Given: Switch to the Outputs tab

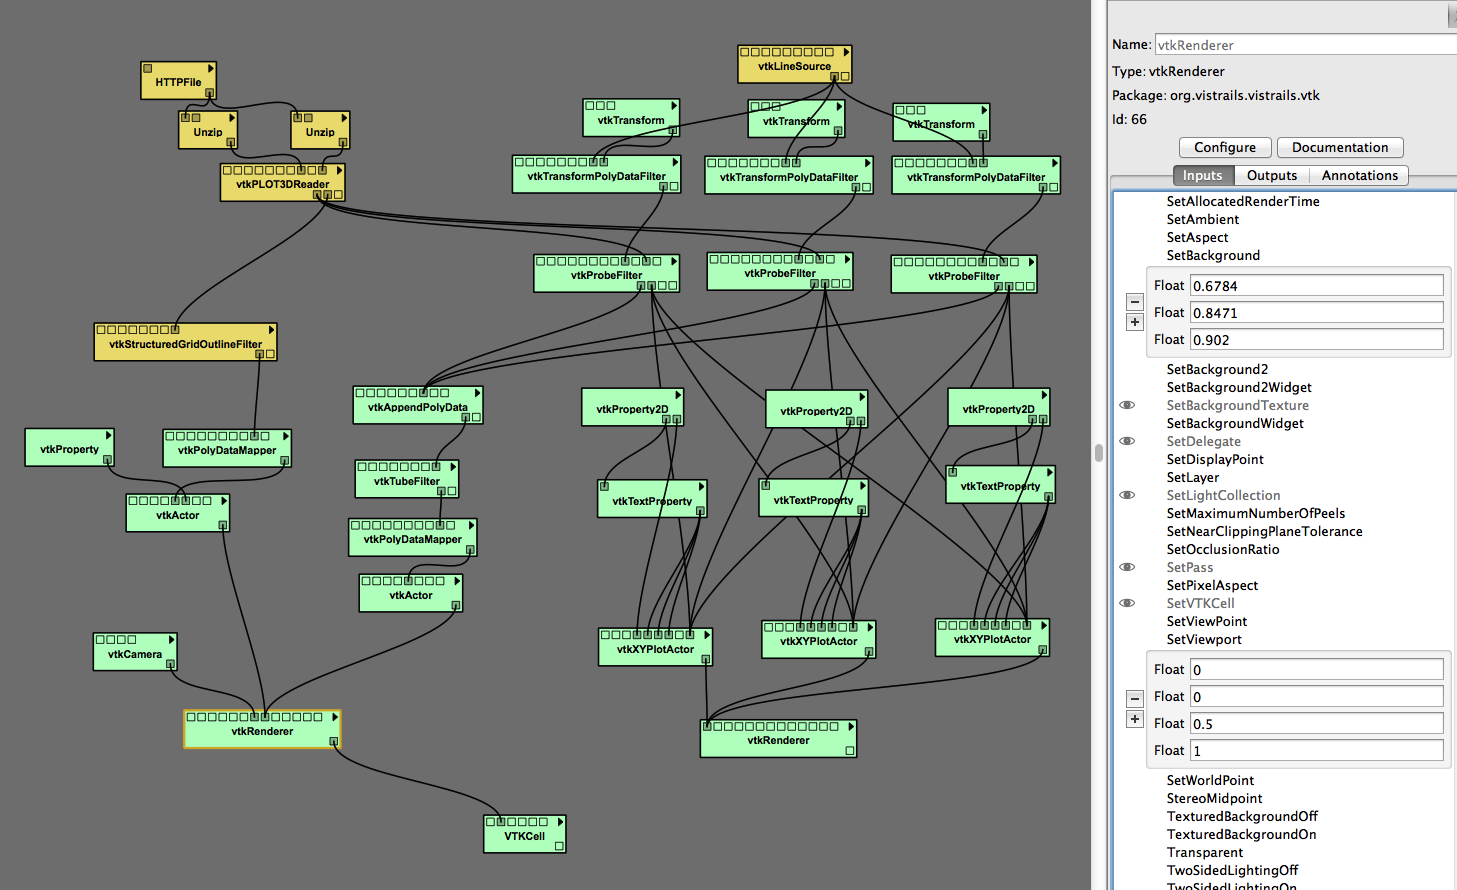Looking at the screenshot, I should [1271, 175].
